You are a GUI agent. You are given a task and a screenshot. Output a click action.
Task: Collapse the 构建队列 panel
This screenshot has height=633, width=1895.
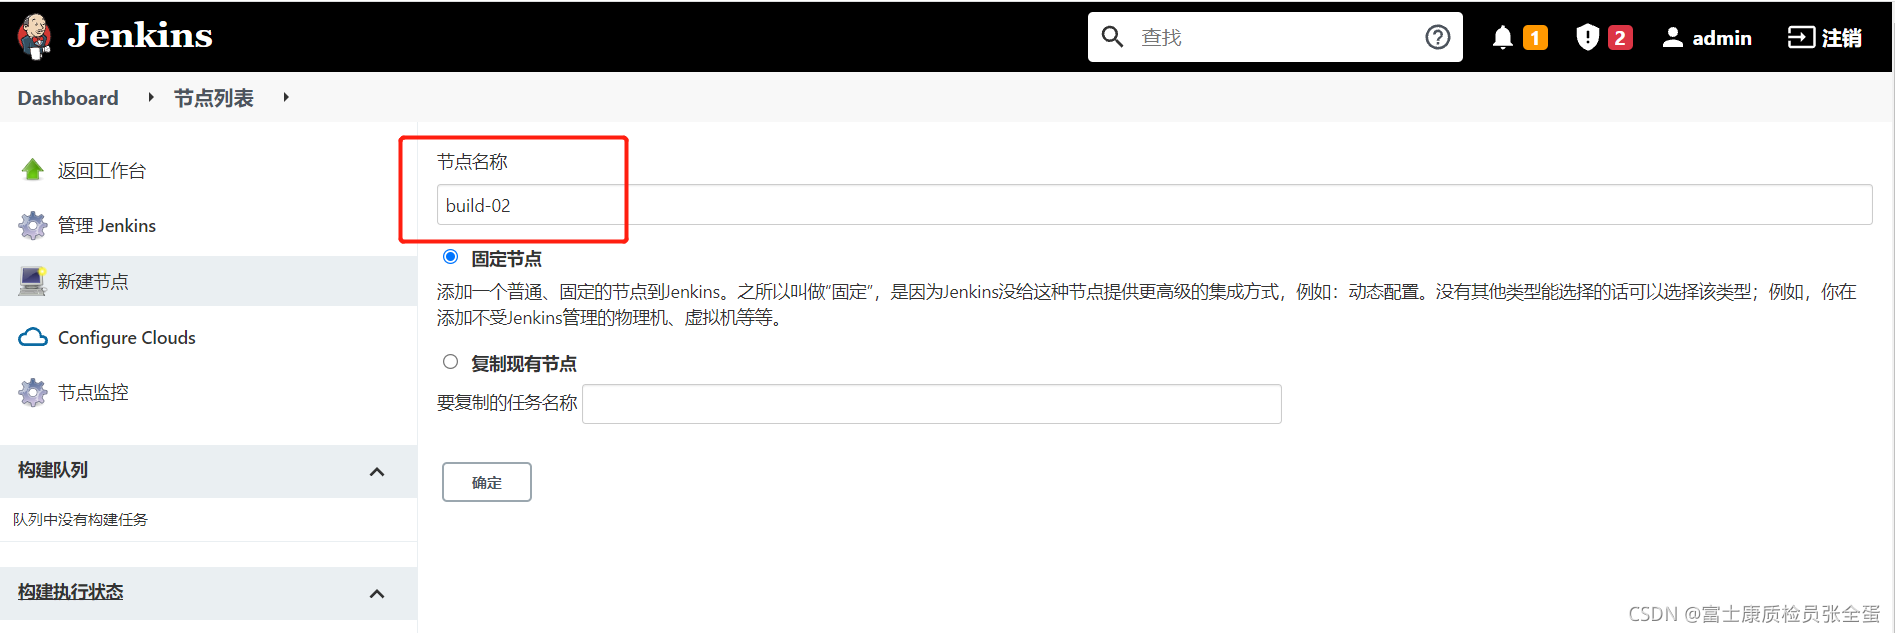pyautogui.click(x=377, y=472)
